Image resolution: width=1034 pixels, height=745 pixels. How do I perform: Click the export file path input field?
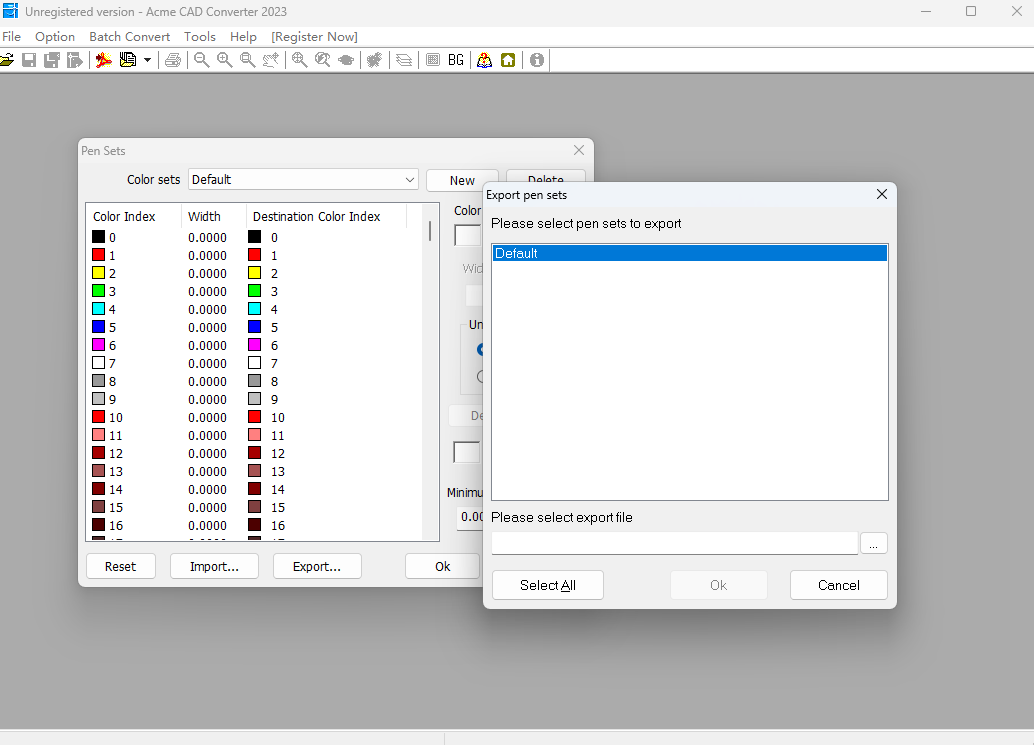674,543
